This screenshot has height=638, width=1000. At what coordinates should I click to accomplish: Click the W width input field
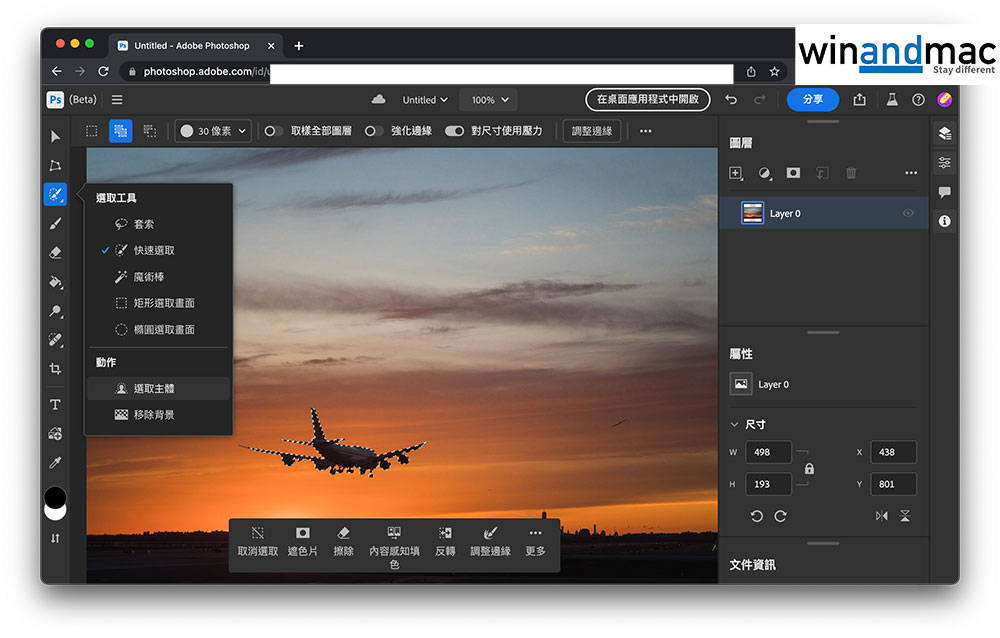pos(767,452)
